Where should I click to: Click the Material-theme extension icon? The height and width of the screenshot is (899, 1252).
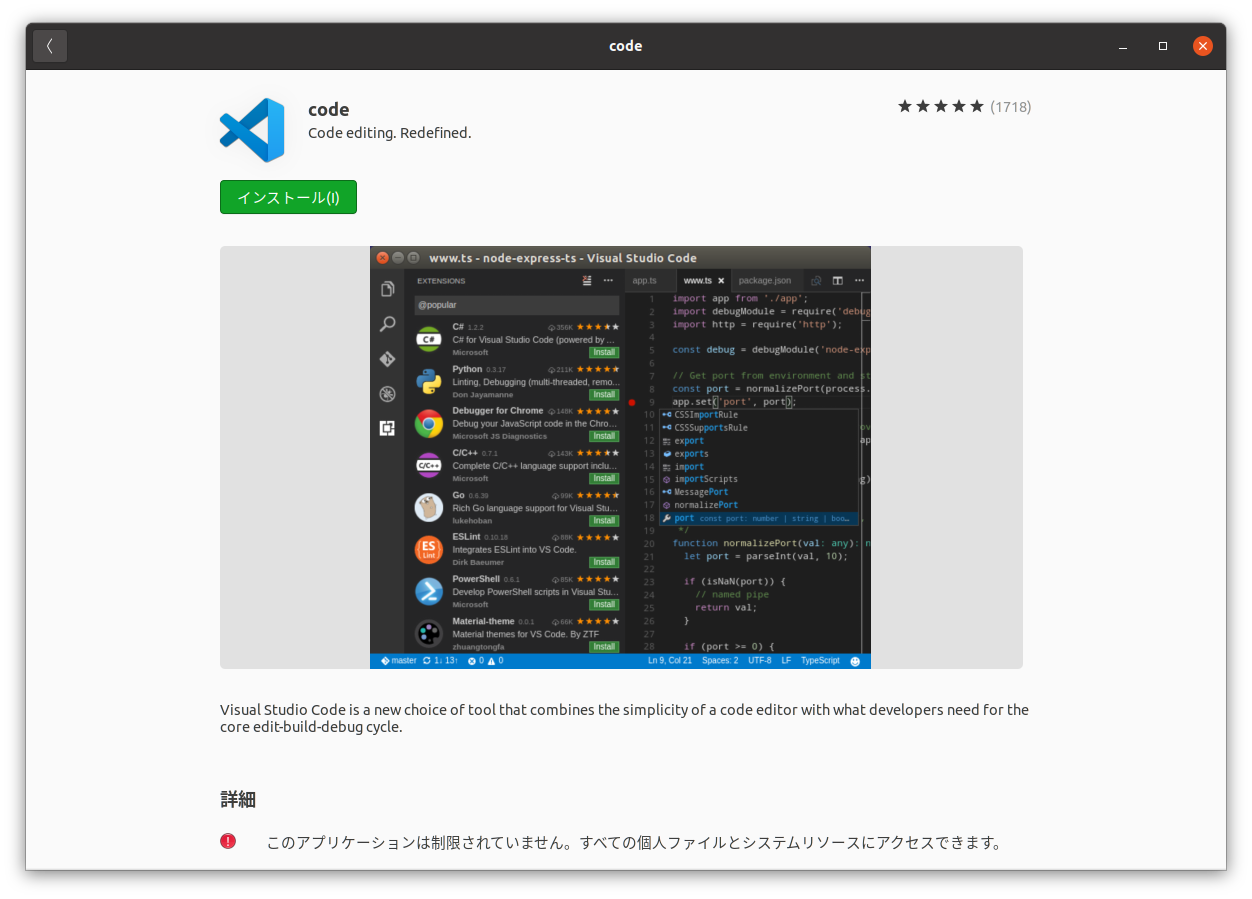click(x=428, y=633)
